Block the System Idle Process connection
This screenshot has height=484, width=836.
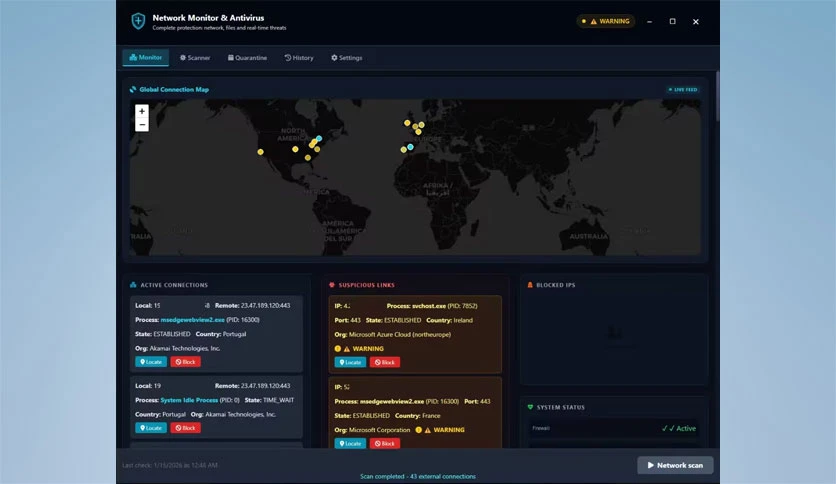point(186,428)
